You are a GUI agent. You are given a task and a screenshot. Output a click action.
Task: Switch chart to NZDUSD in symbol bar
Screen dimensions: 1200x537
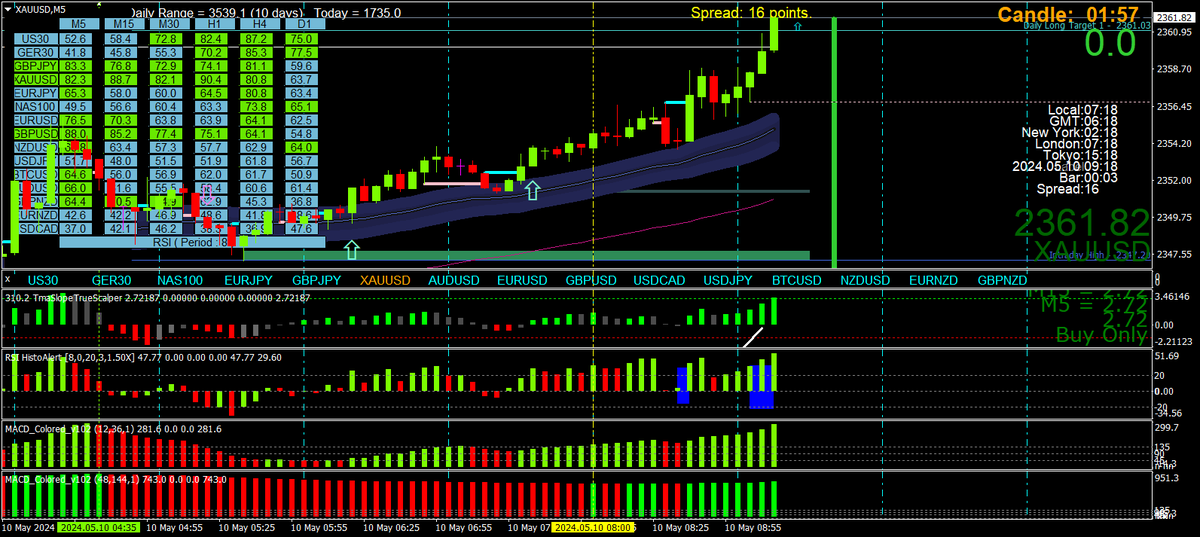(865, 281)
